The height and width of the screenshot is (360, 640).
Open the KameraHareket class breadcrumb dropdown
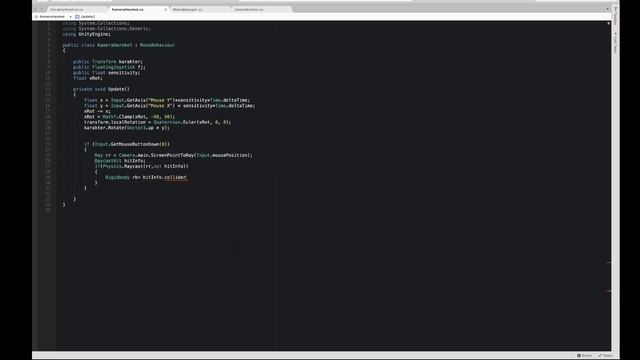click(53, 17)
